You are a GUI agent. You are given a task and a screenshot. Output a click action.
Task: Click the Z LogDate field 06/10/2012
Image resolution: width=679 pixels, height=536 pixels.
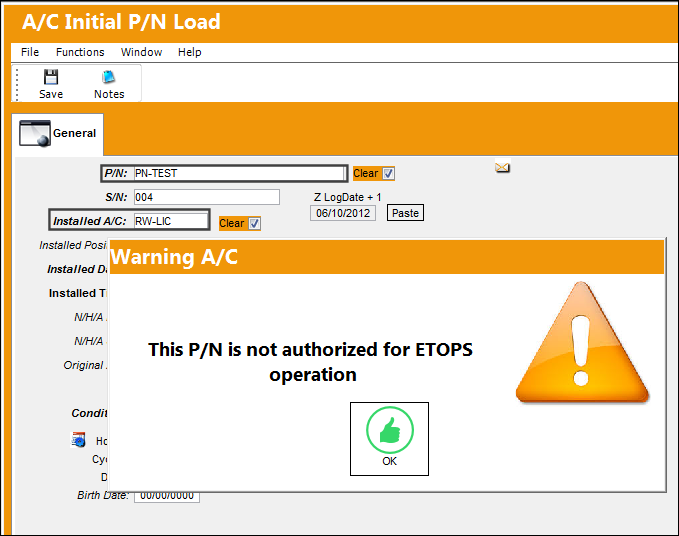click(x=343, y=213)
